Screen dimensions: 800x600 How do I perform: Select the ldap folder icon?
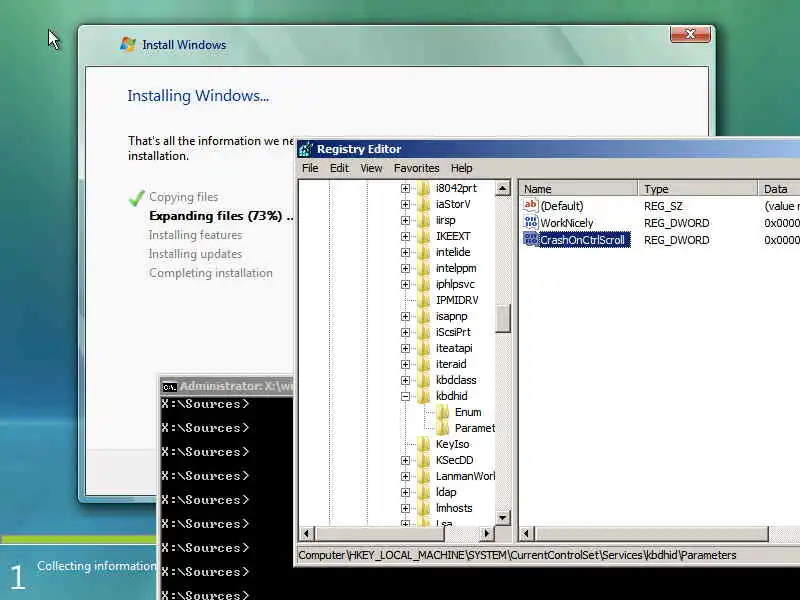pos(423,492)
